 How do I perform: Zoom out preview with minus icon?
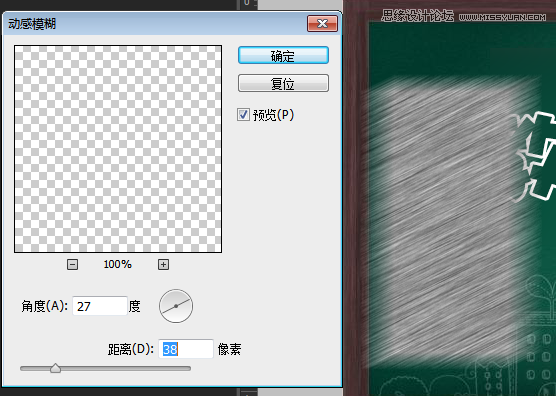(x=72, y=264)
